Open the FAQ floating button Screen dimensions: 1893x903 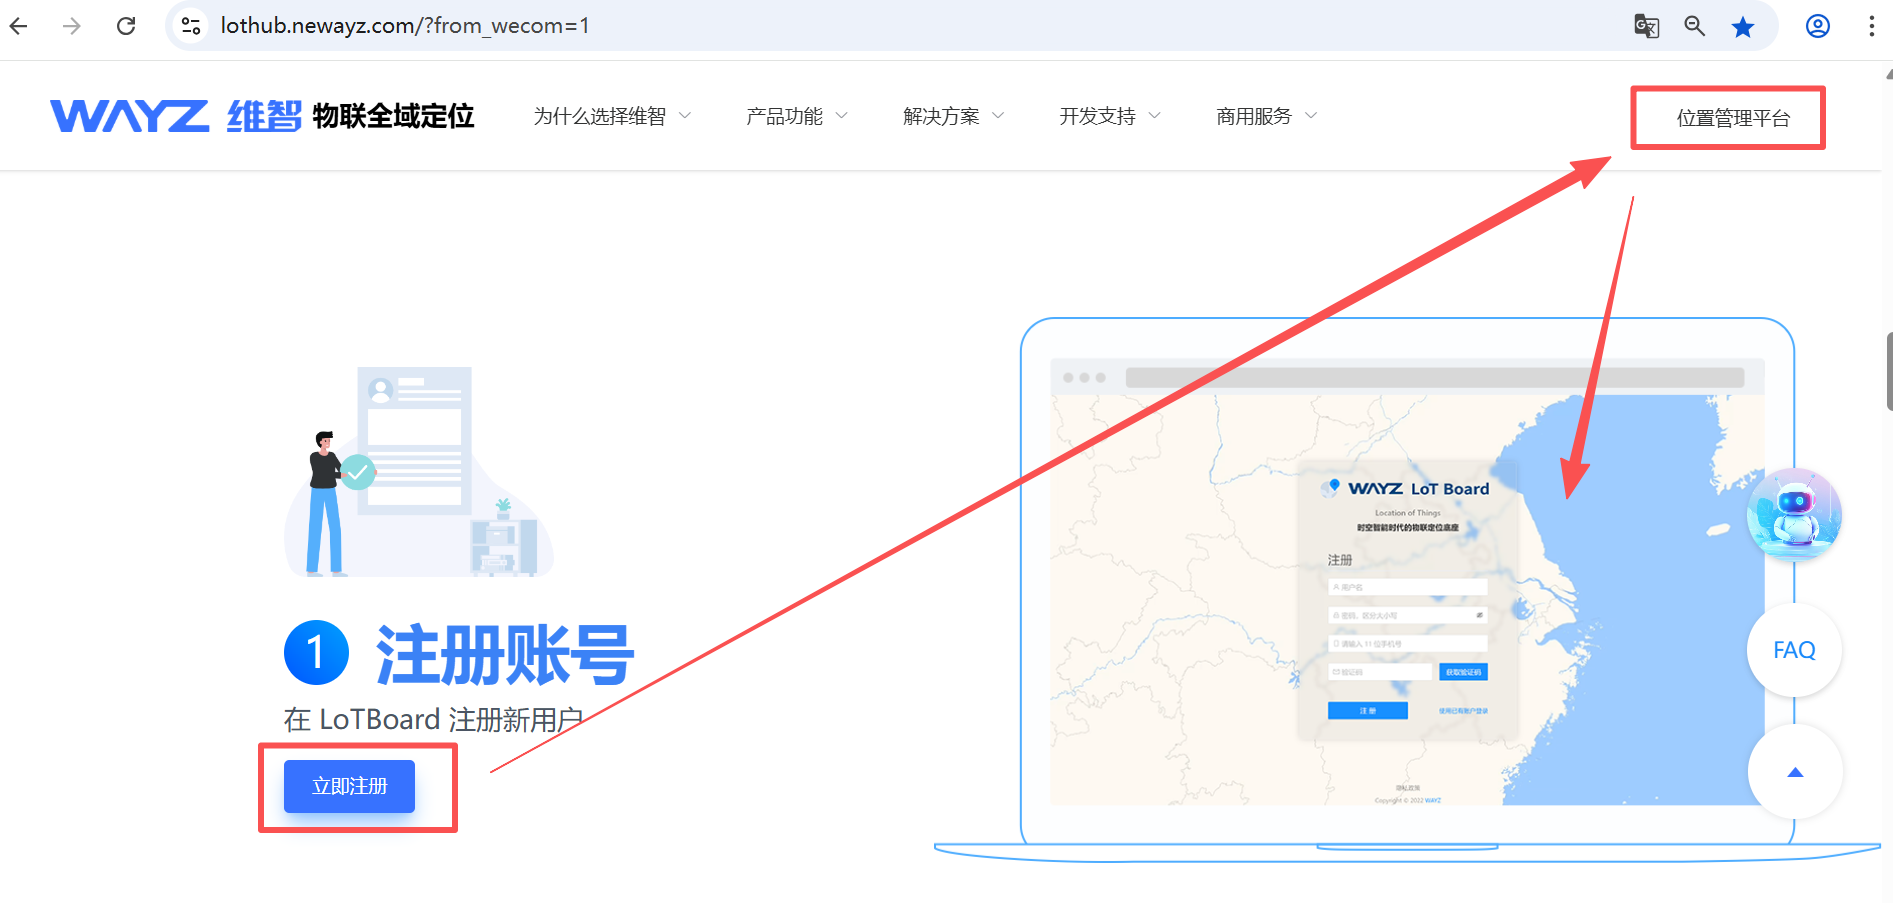pos(1794,650)
